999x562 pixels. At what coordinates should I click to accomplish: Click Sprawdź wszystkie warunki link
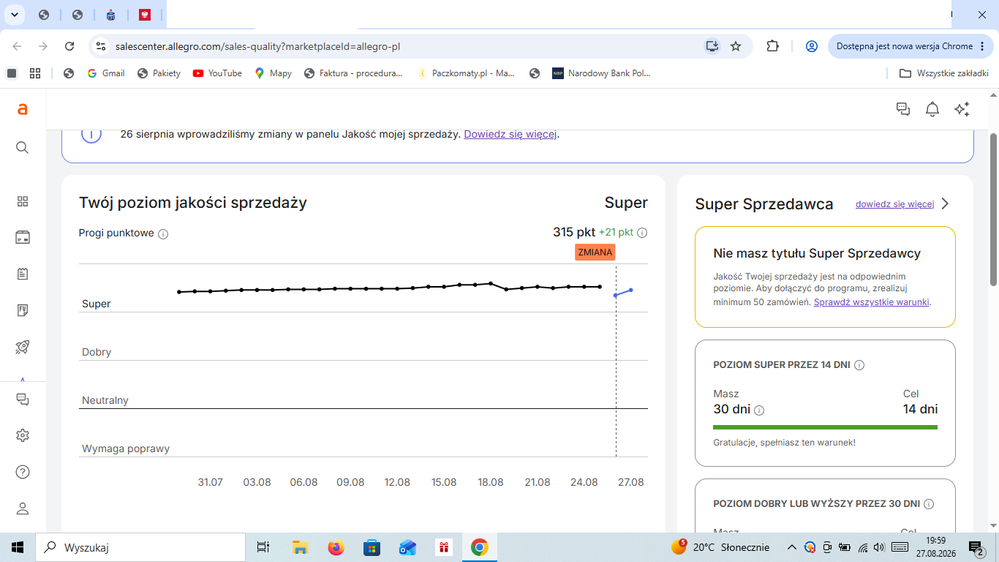(871, 302)
